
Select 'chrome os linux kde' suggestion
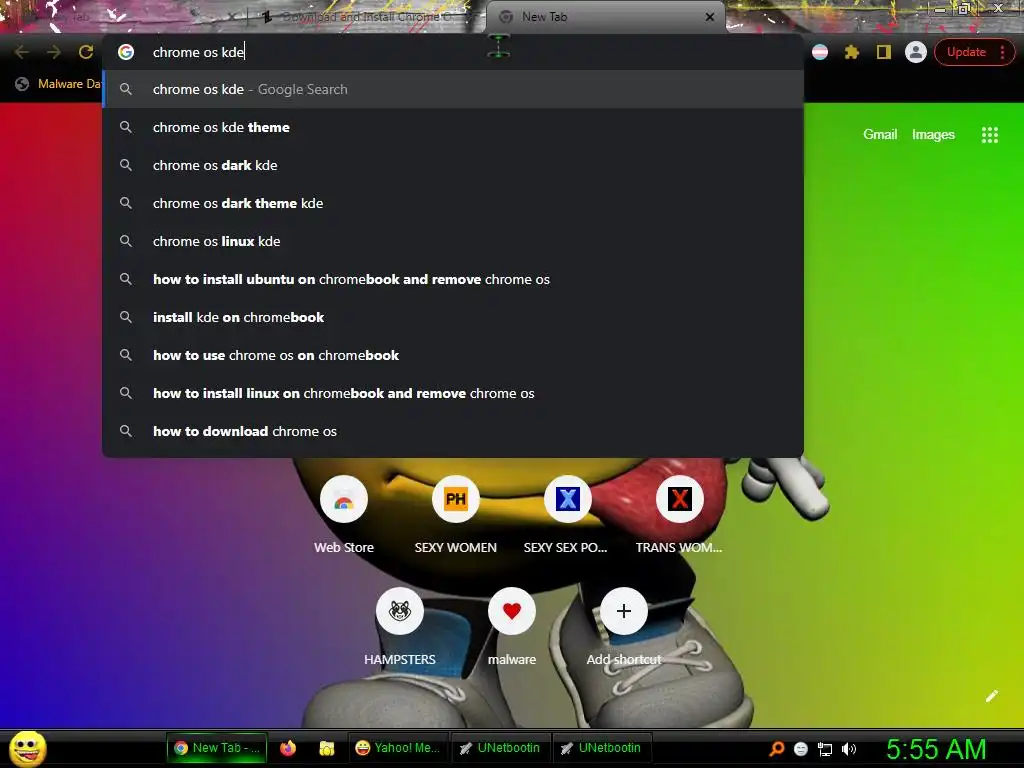coord(453,241)
